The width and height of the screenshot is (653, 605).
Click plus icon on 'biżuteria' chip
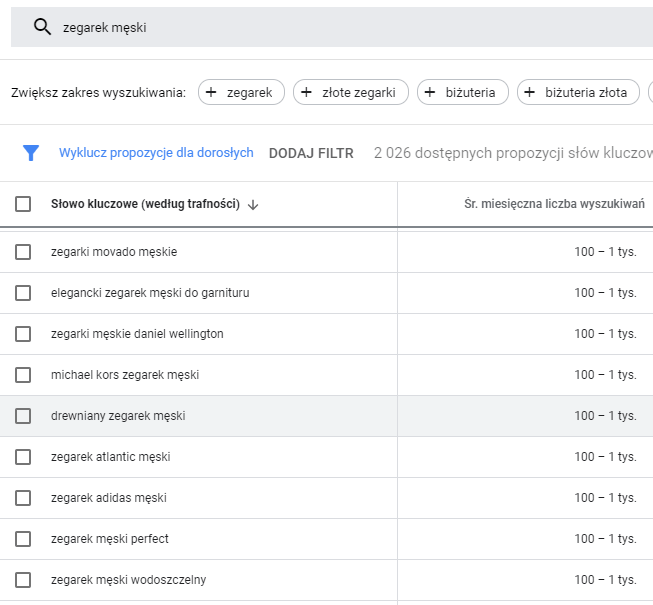click(x=430, y=93)
